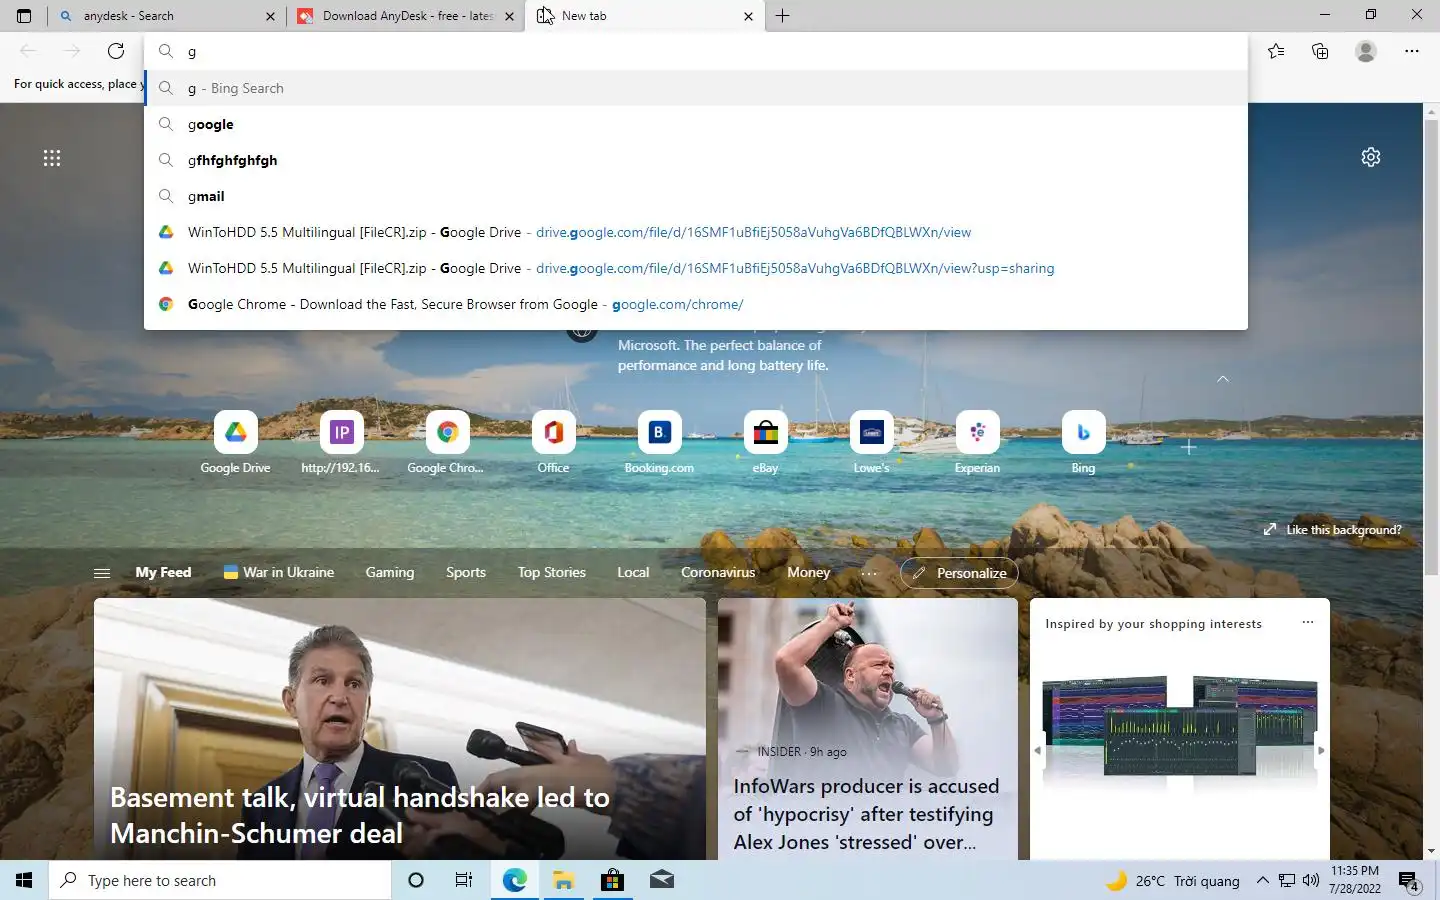Open the Windows Start menu
This screenshot has height=900, width=1440.
point(24,880)
